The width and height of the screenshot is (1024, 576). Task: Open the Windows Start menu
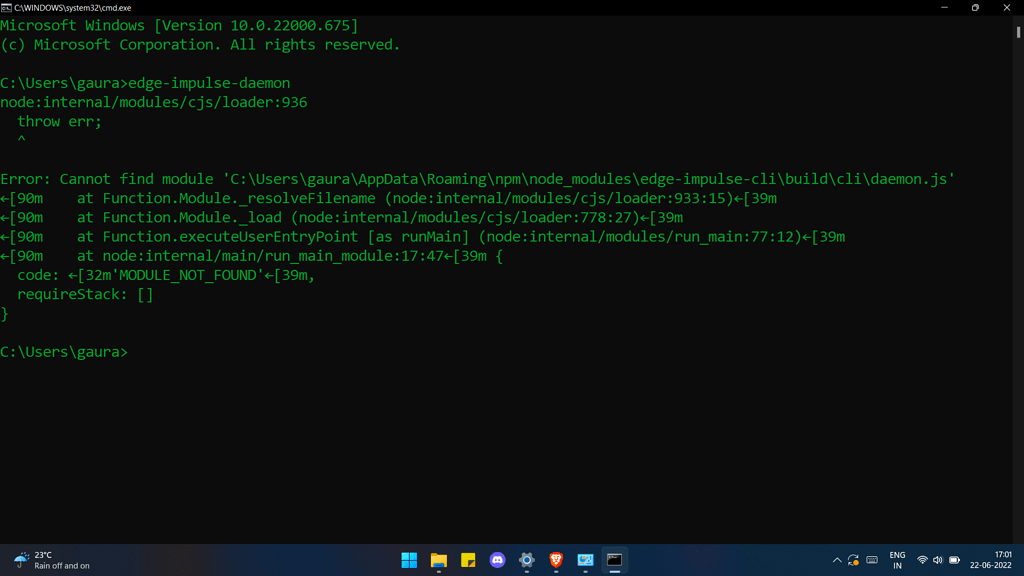pos(409,560)
